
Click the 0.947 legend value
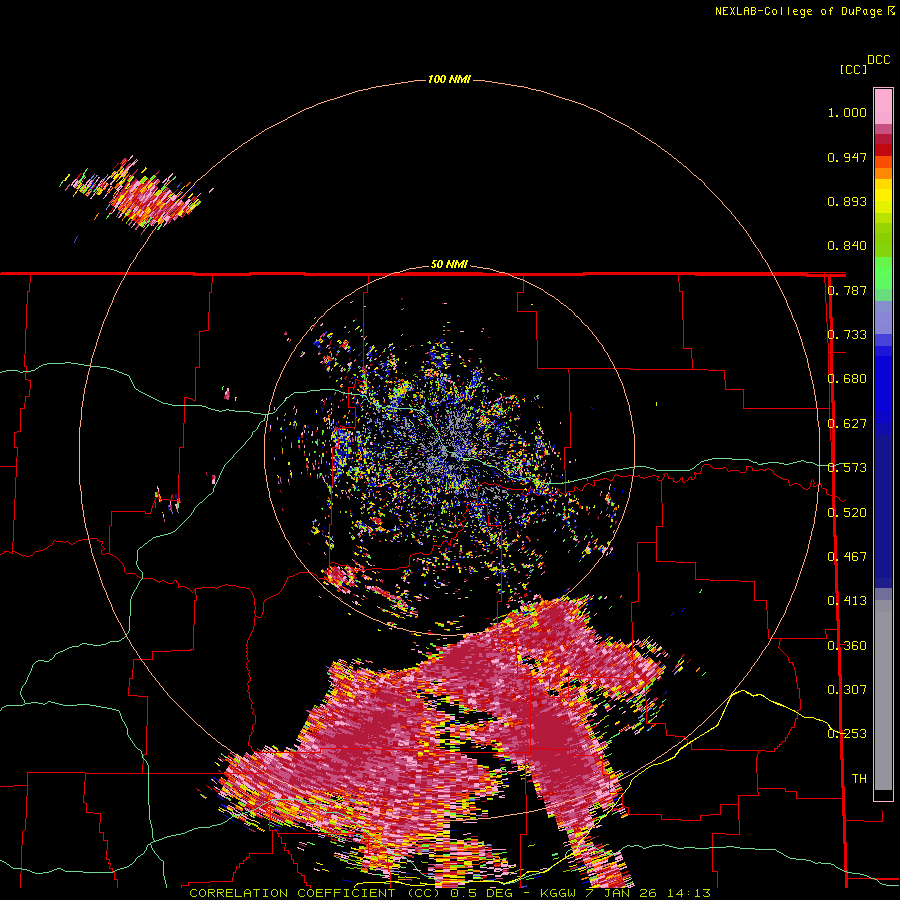click(847, 157)
